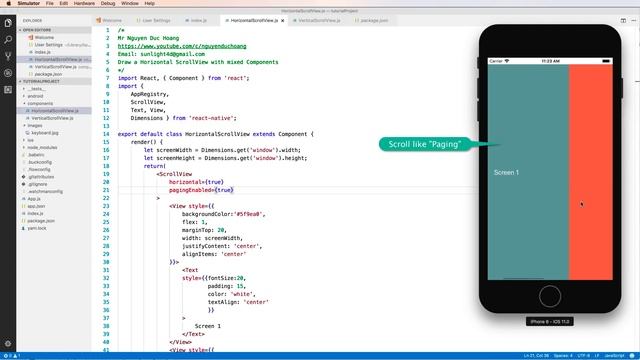
Task: Collapse the TUTORIALPROJECT section
Action: [x=54, y=82]
